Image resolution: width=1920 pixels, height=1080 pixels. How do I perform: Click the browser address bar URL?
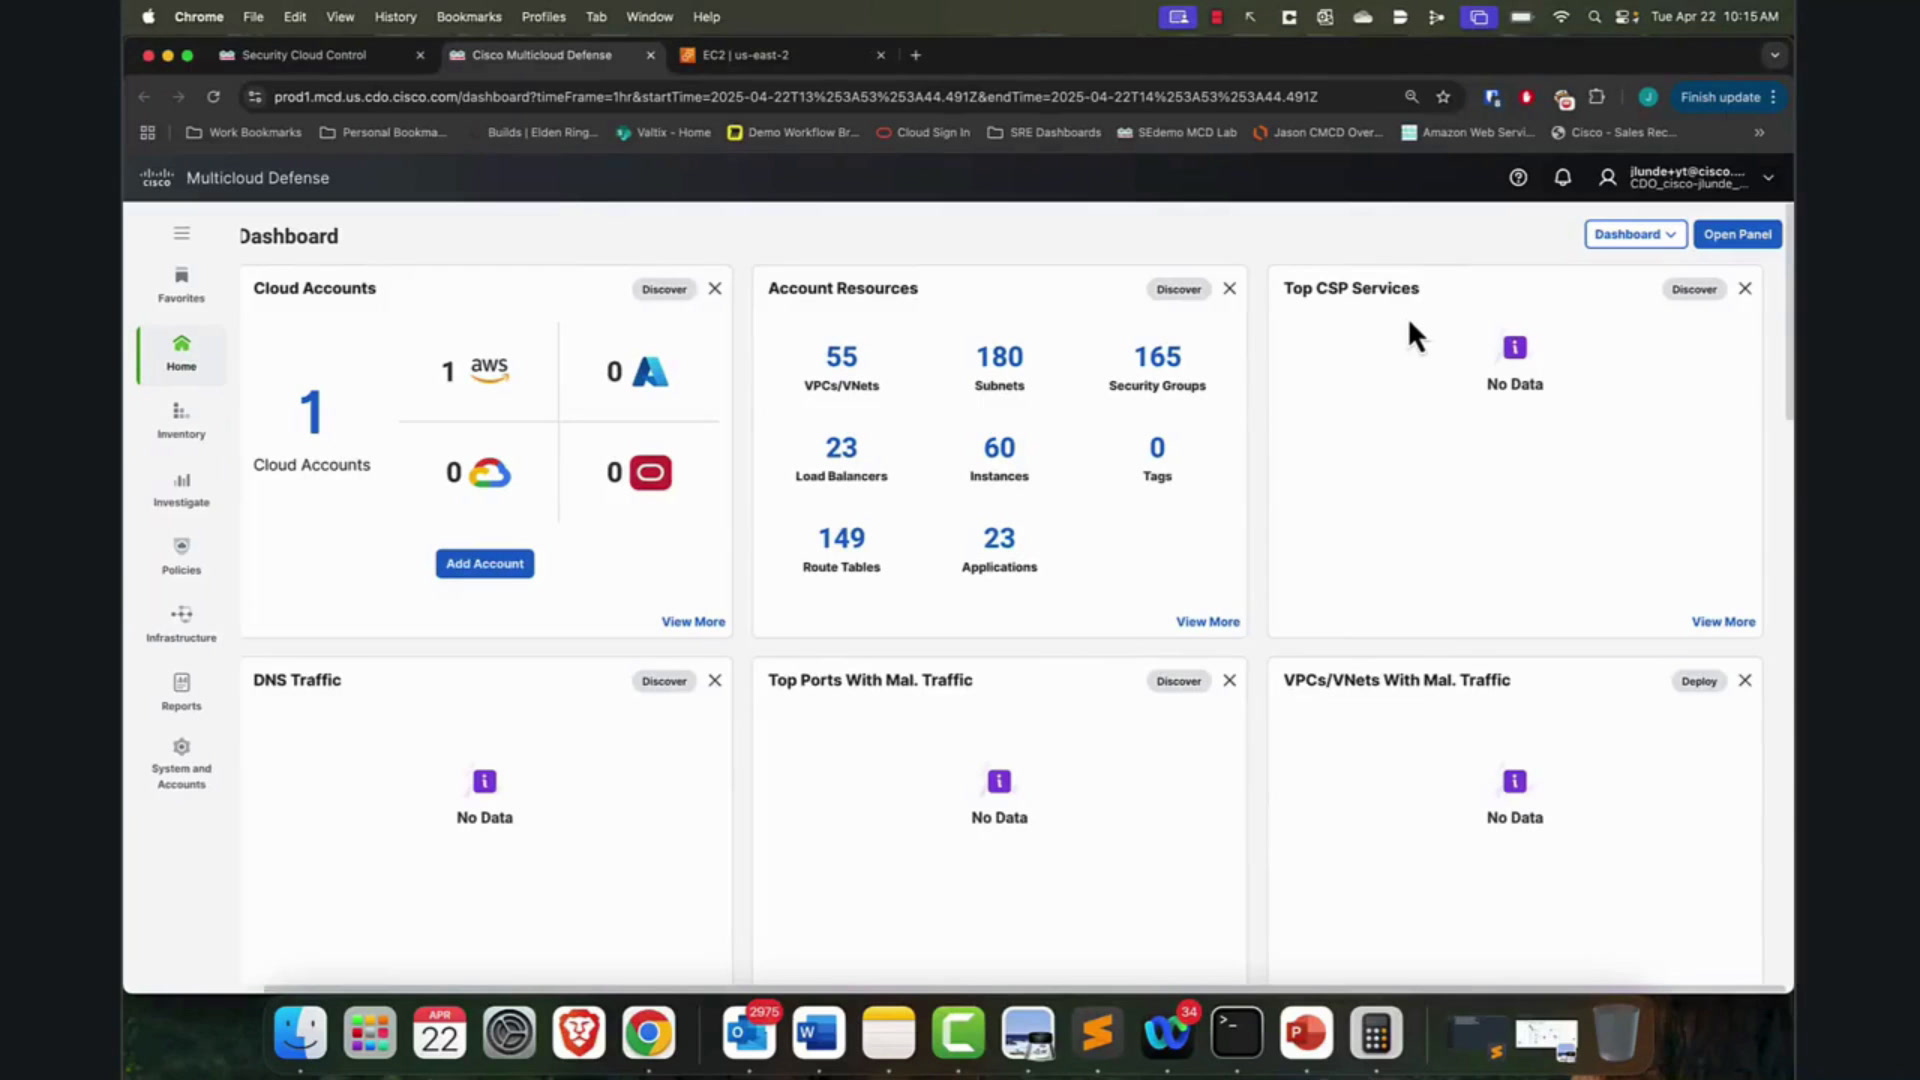(x=795, y=97)
